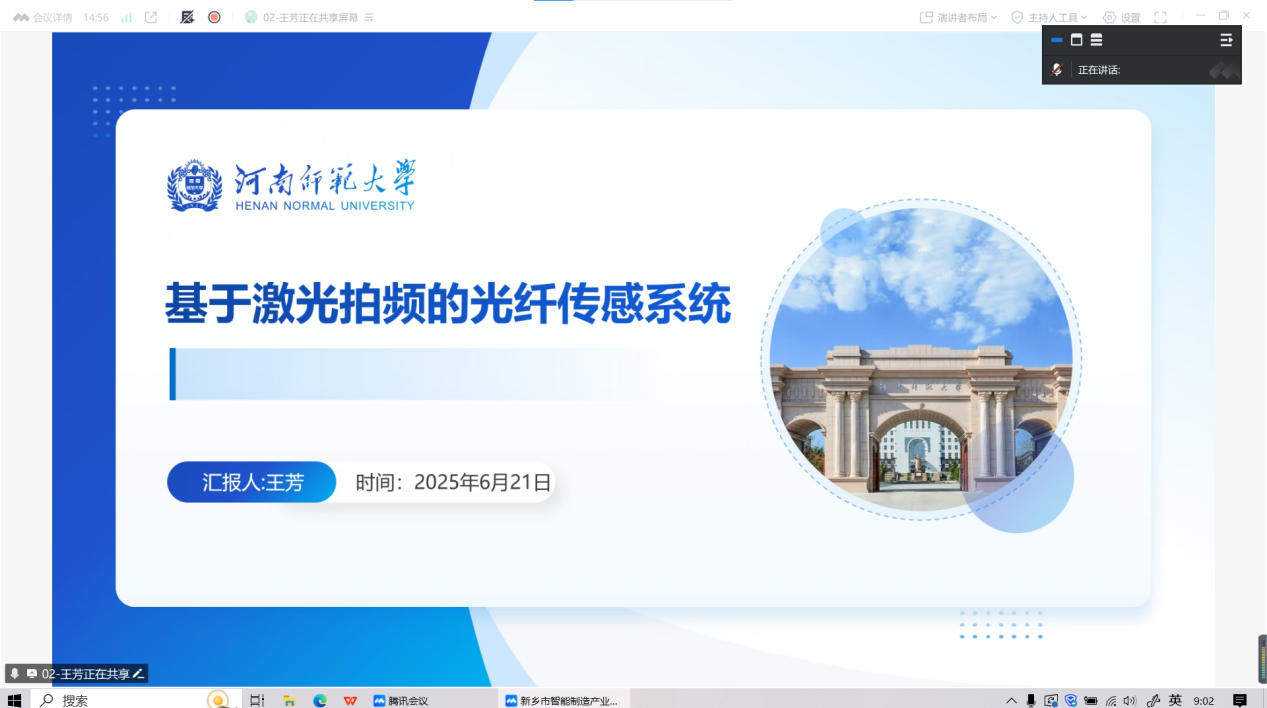Click the crossed-out flag annotation icon
The width and height of the screenshot is (1267, 708).
(187, 17)
